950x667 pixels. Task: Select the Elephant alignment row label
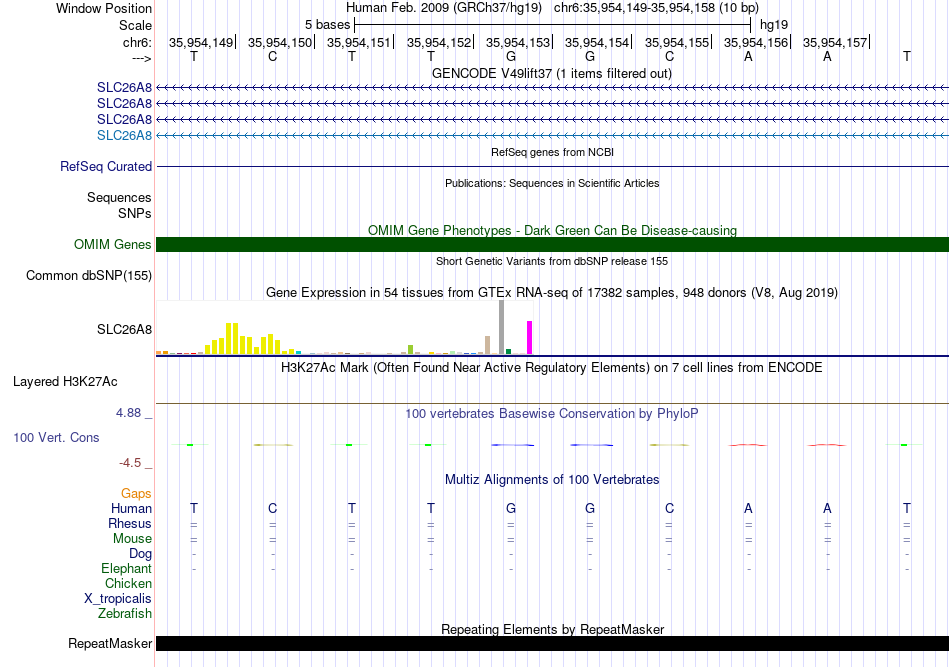pos(127,568)
